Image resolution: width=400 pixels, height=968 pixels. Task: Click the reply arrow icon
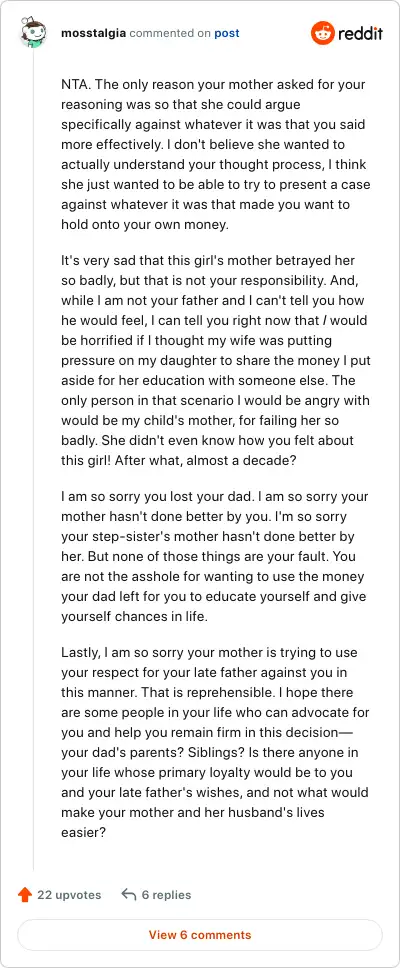coord(128,895)
